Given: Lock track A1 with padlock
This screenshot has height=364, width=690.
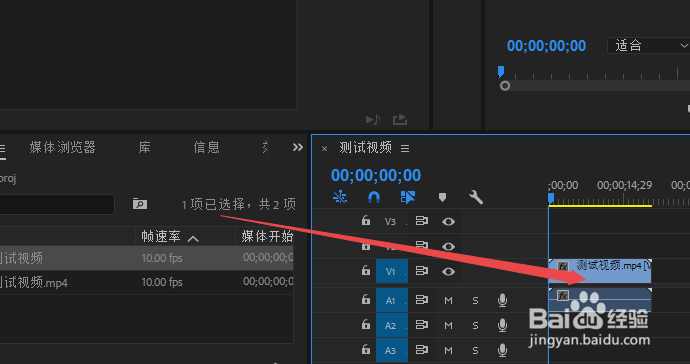Looking at the screenshot, I should click(x=366, y=299).
